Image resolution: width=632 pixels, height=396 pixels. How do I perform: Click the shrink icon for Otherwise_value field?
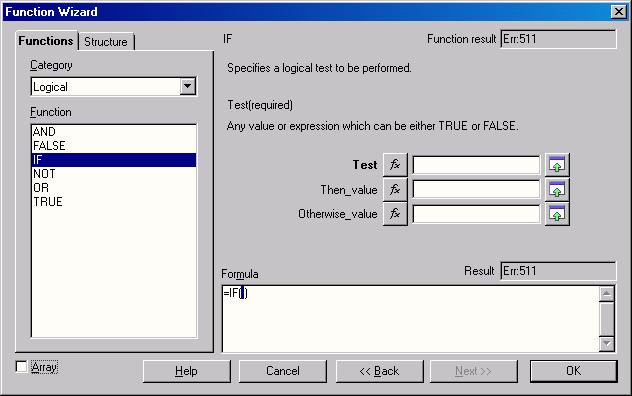coord(557,214)
